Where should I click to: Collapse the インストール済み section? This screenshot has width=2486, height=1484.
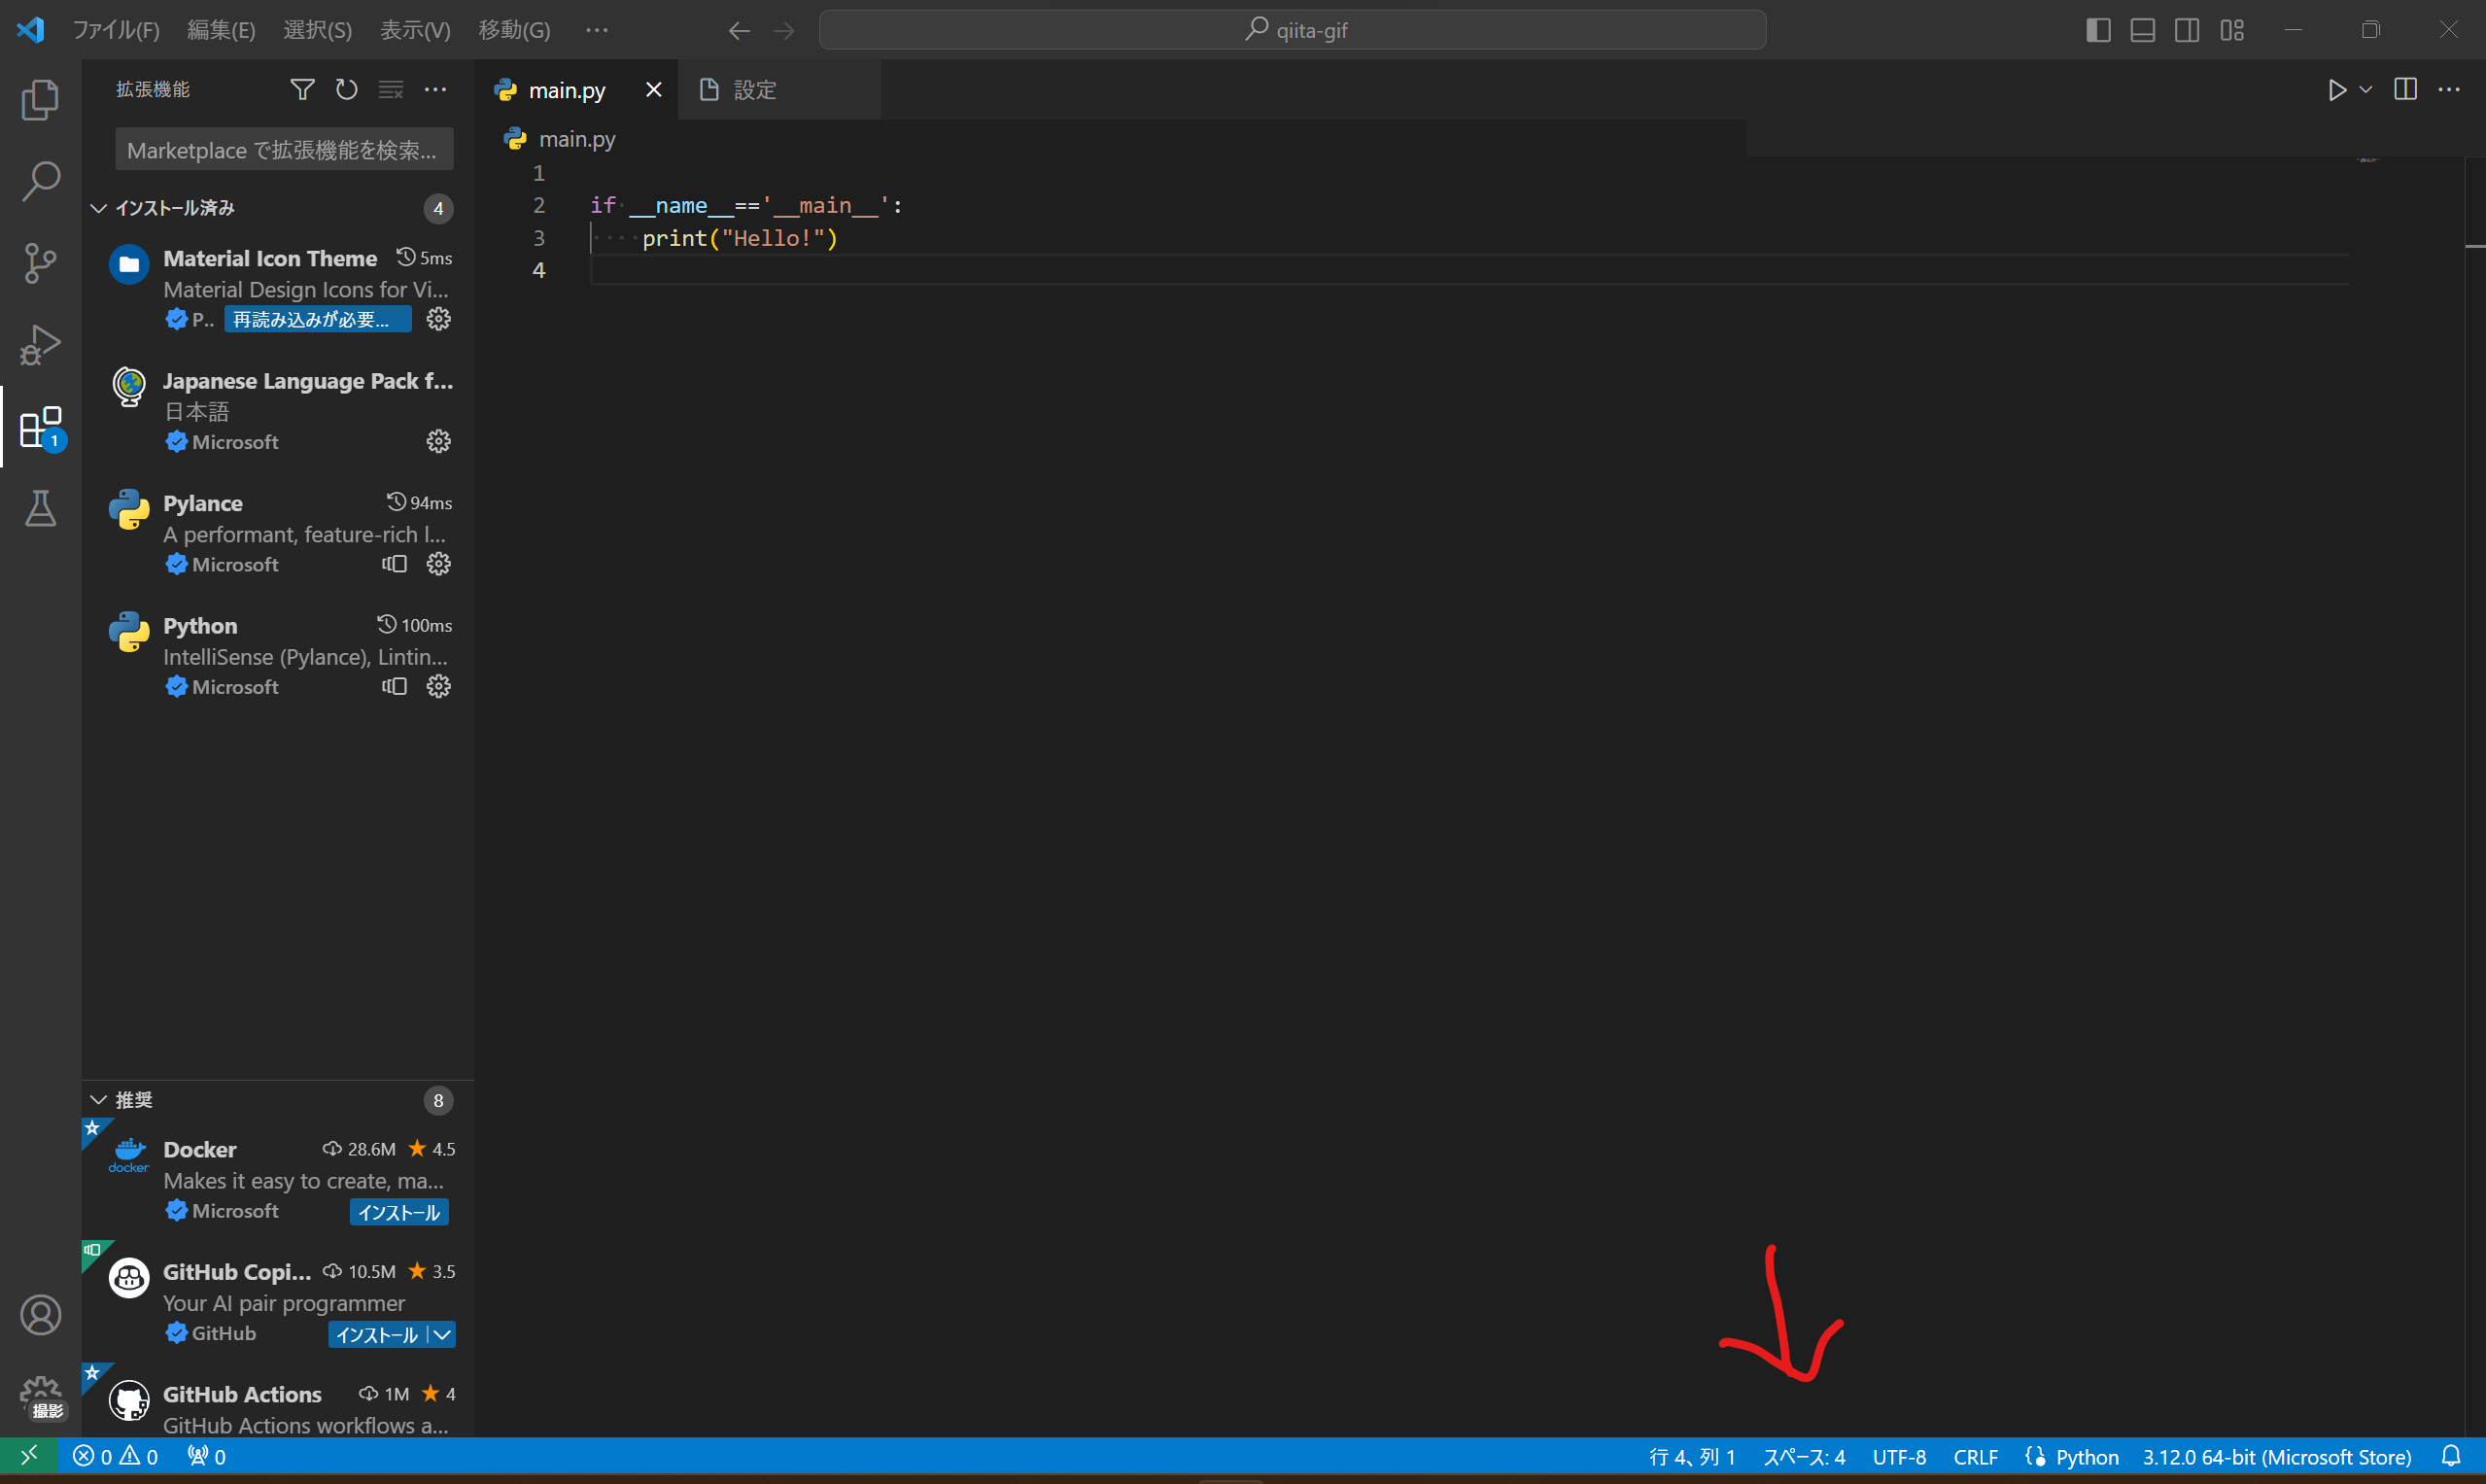(x=99, y=208)
